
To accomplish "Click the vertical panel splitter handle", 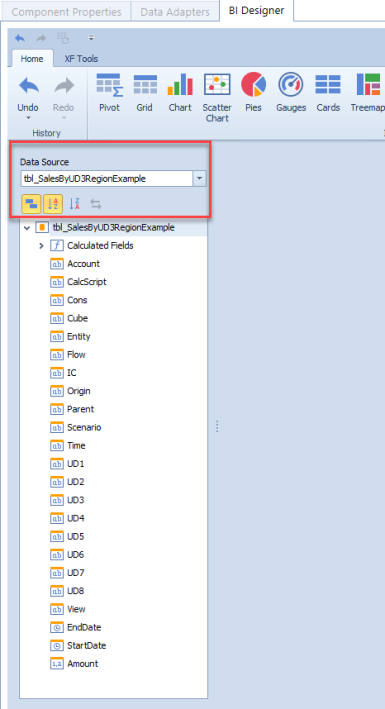I will 218,427.
